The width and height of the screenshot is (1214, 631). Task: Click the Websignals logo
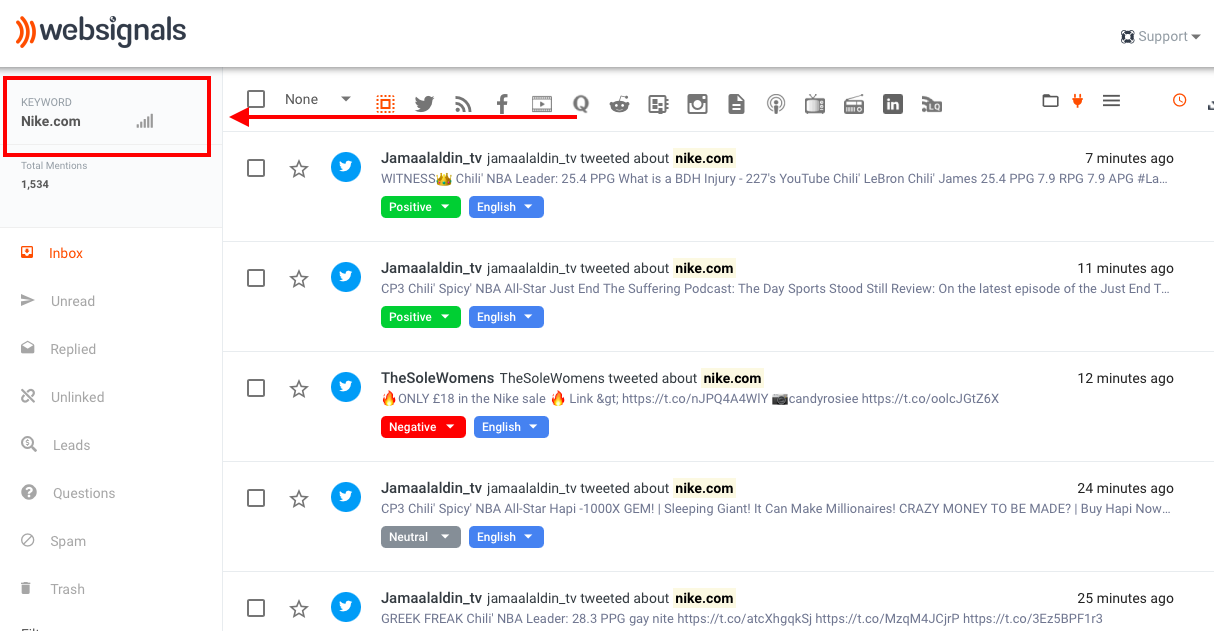click(101, 31)
